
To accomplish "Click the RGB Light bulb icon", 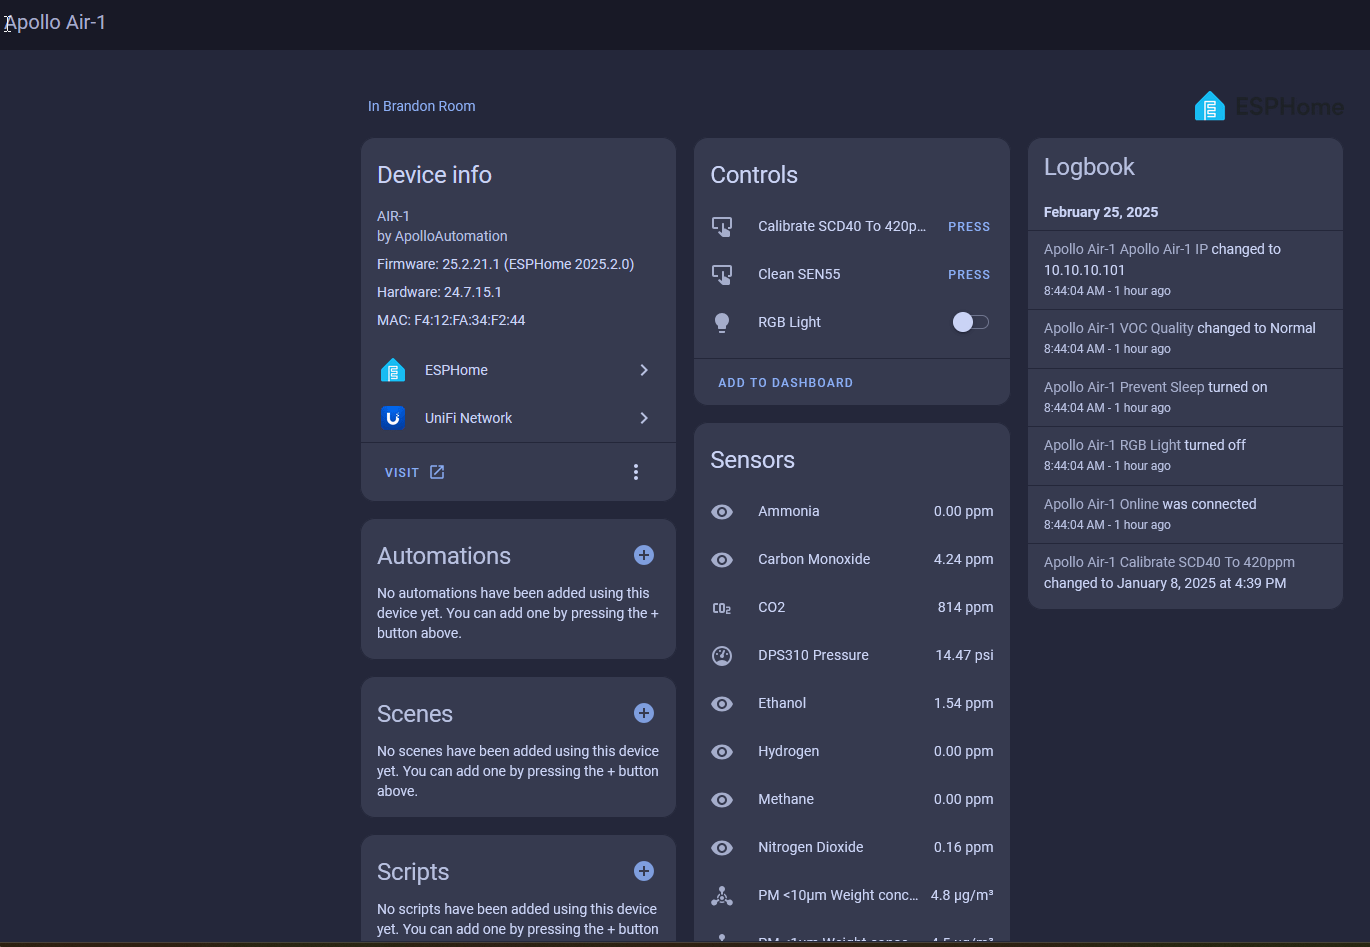I will [722, 322].
